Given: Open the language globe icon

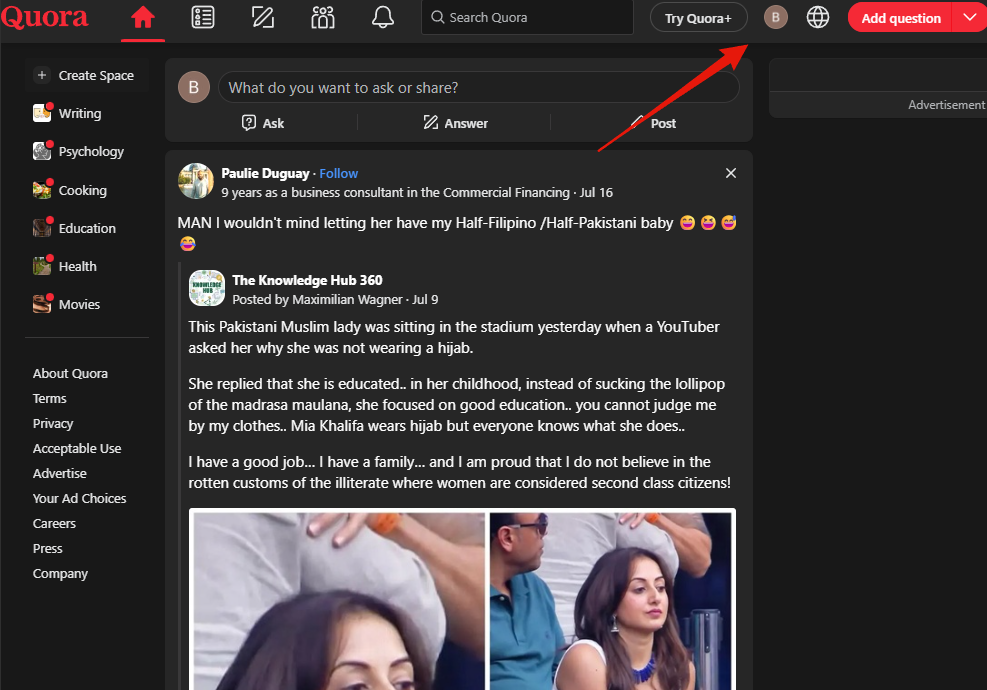Looking at the screenshot, I should pos(818,18).
